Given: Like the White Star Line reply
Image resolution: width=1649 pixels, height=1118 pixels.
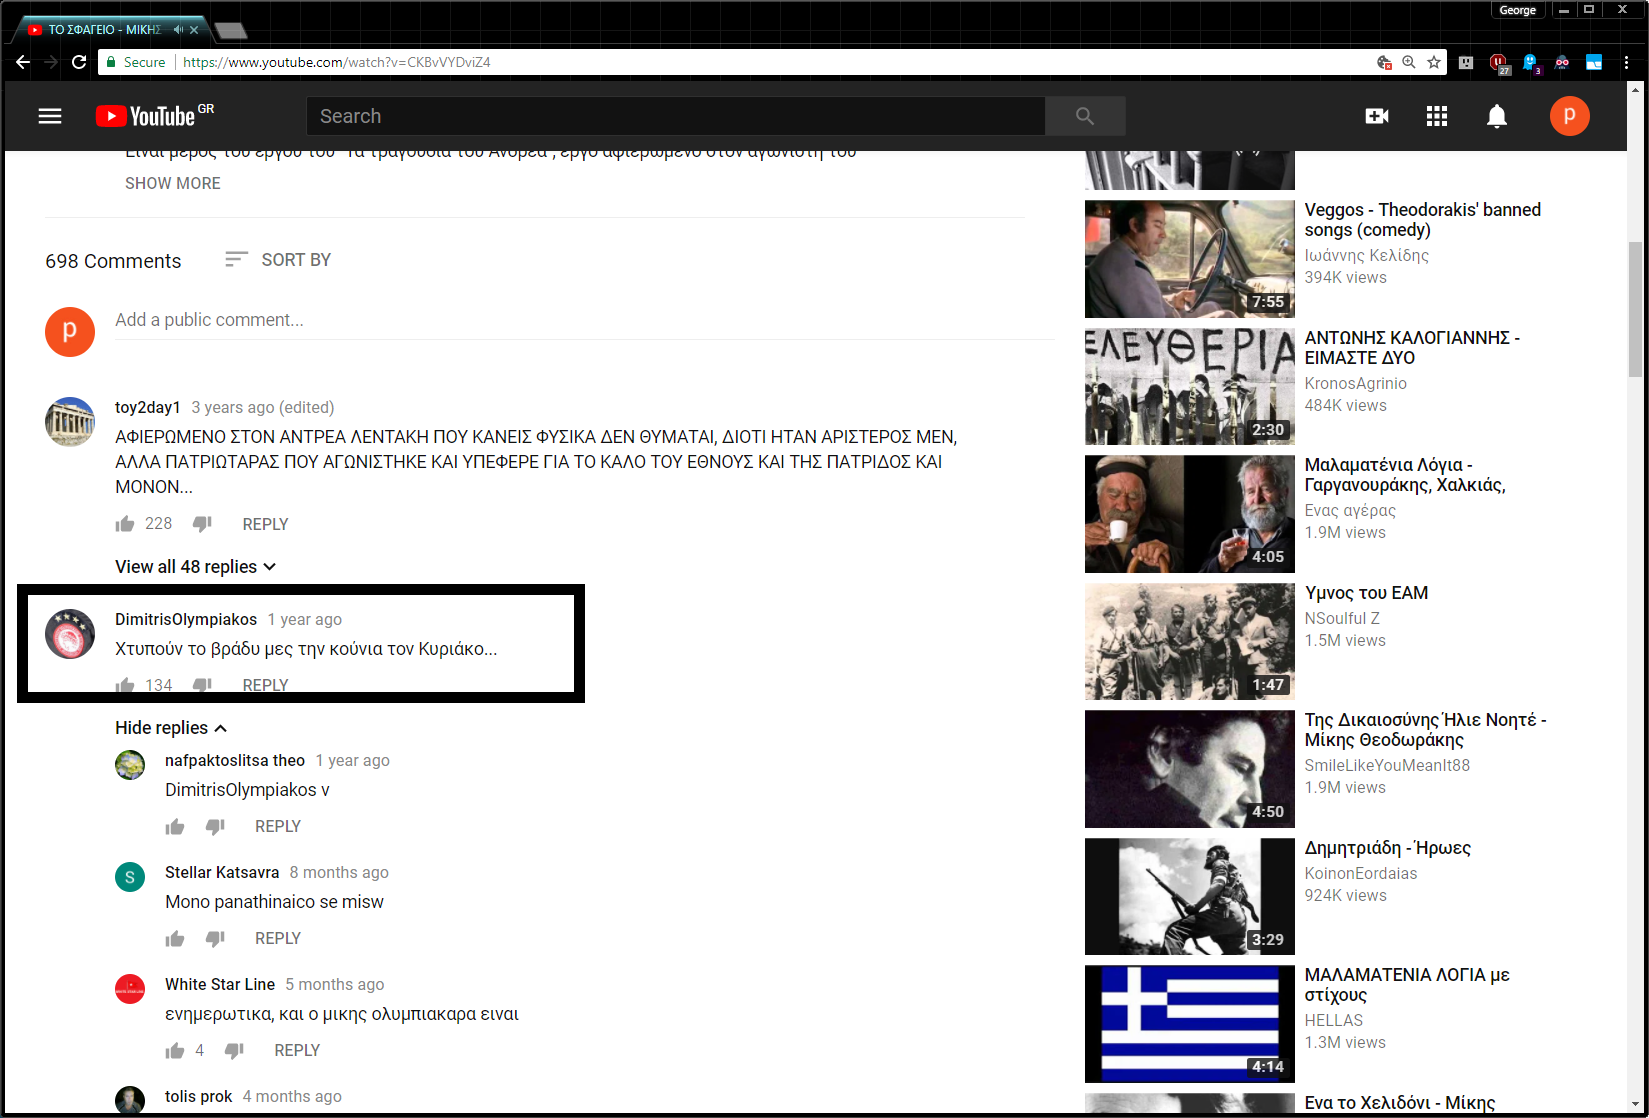Looking at the screenshot, I should [x=175, y=1050].
